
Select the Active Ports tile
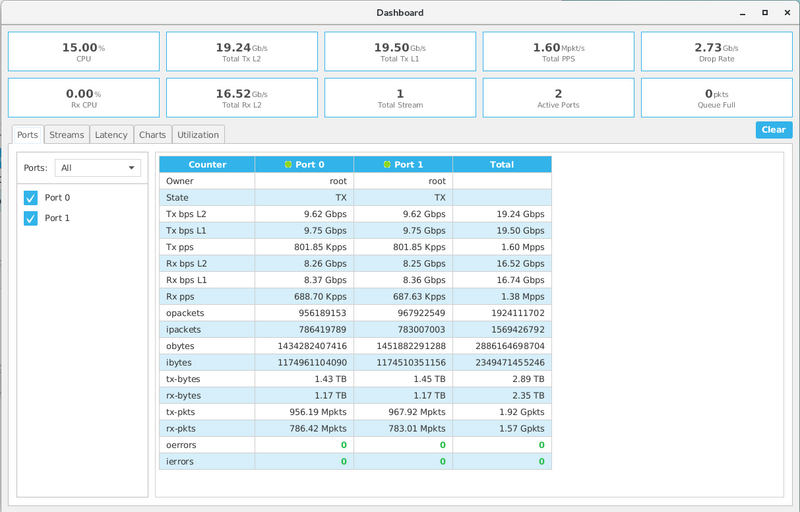tap(558, 98)
